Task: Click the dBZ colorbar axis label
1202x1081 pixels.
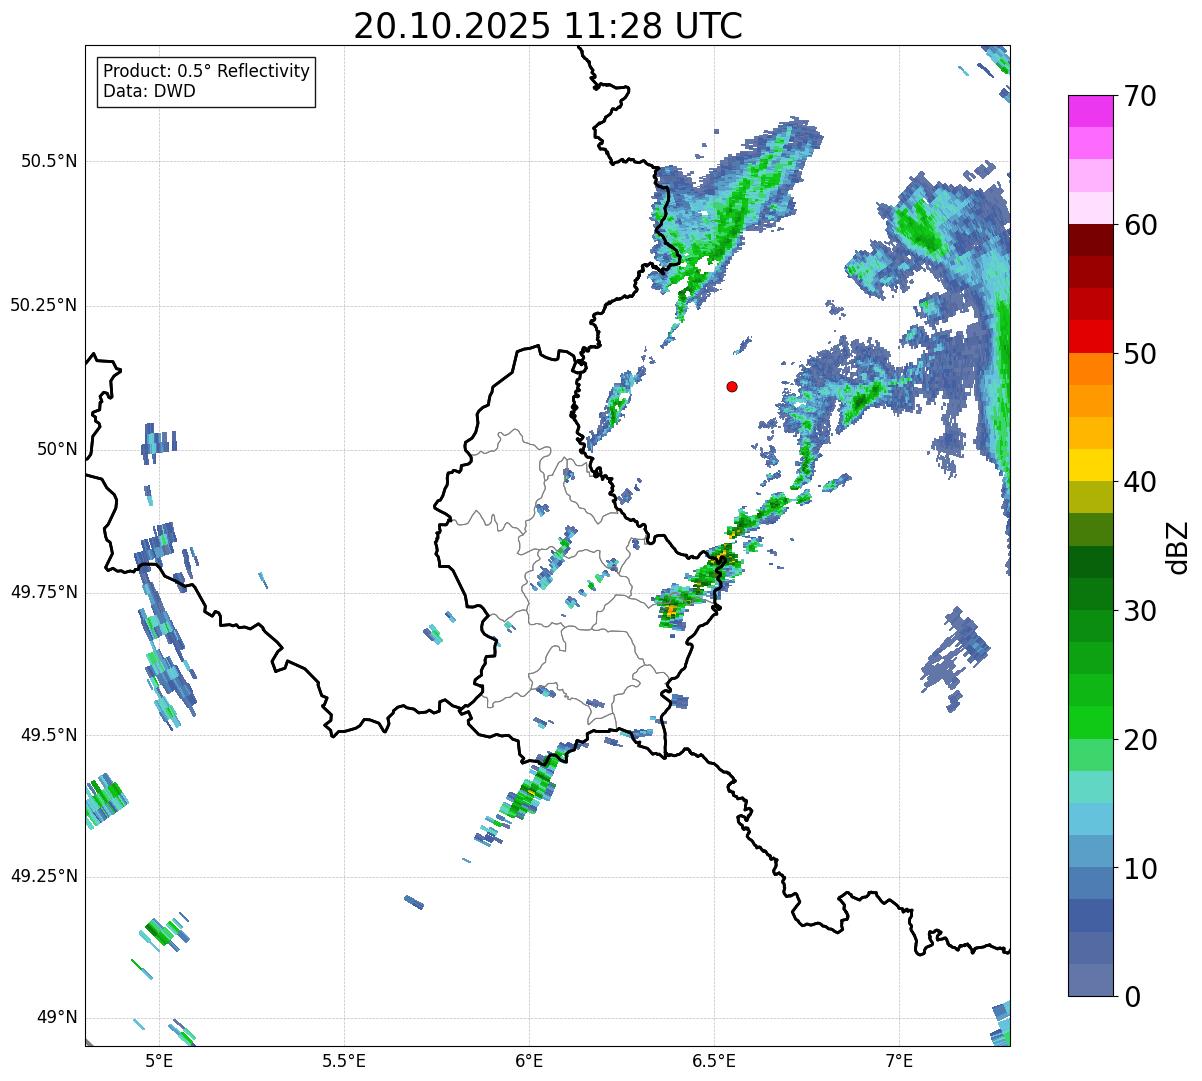Action: pyautogui.click(x=1178, y=547)
